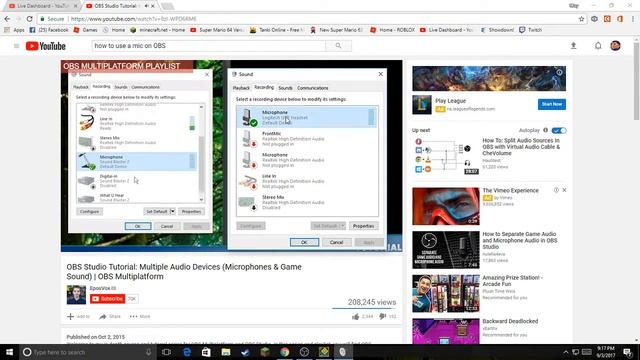The width and height of the screenshot is (640, 360).
Task: Dislike the video with thumbs down
Action: (382, 316)
